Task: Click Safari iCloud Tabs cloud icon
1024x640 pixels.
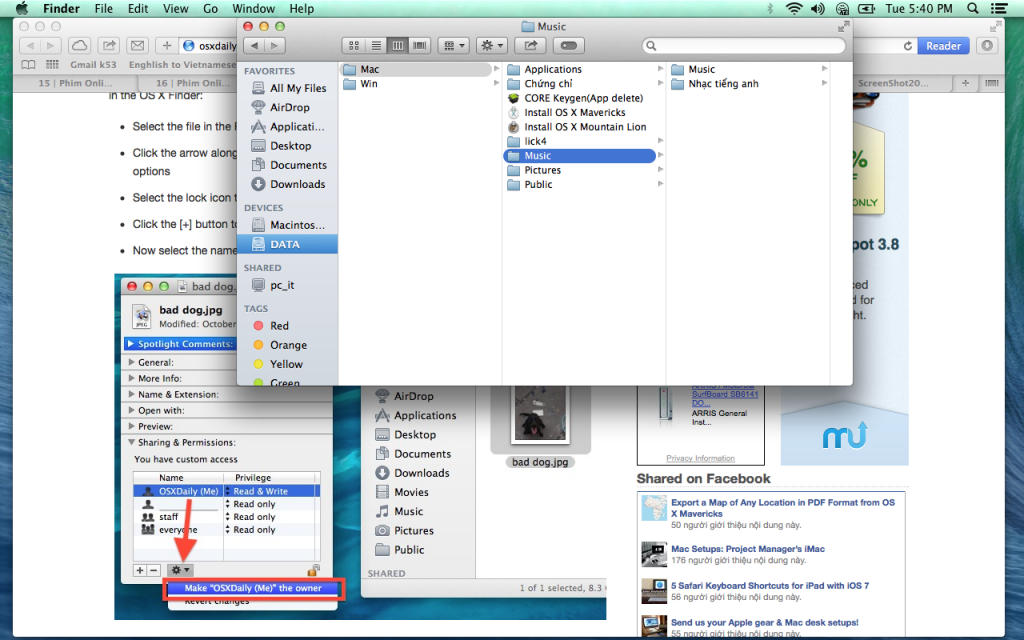Action: (x=80, y=45)
